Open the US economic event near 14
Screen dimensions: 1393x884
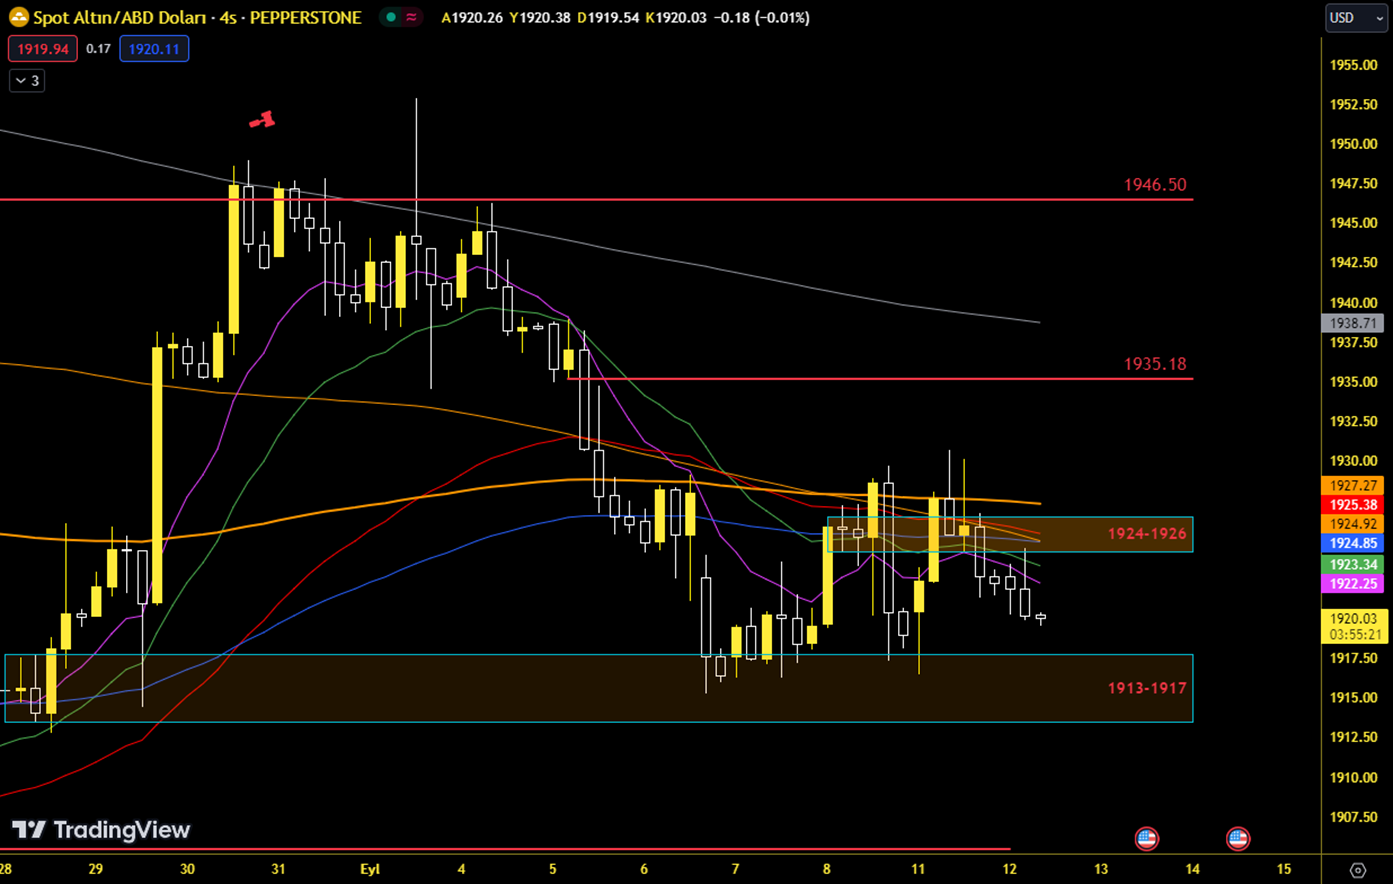tap(1238, 838)
